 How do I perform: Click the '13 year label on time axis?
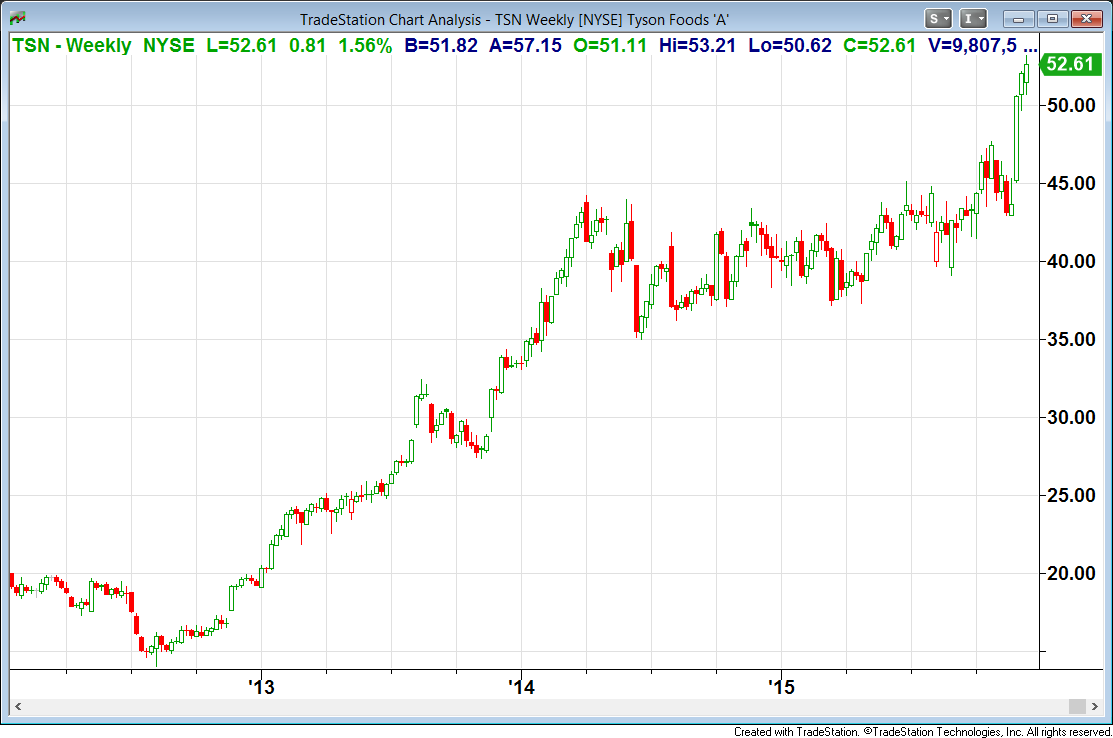click(261, 687)
